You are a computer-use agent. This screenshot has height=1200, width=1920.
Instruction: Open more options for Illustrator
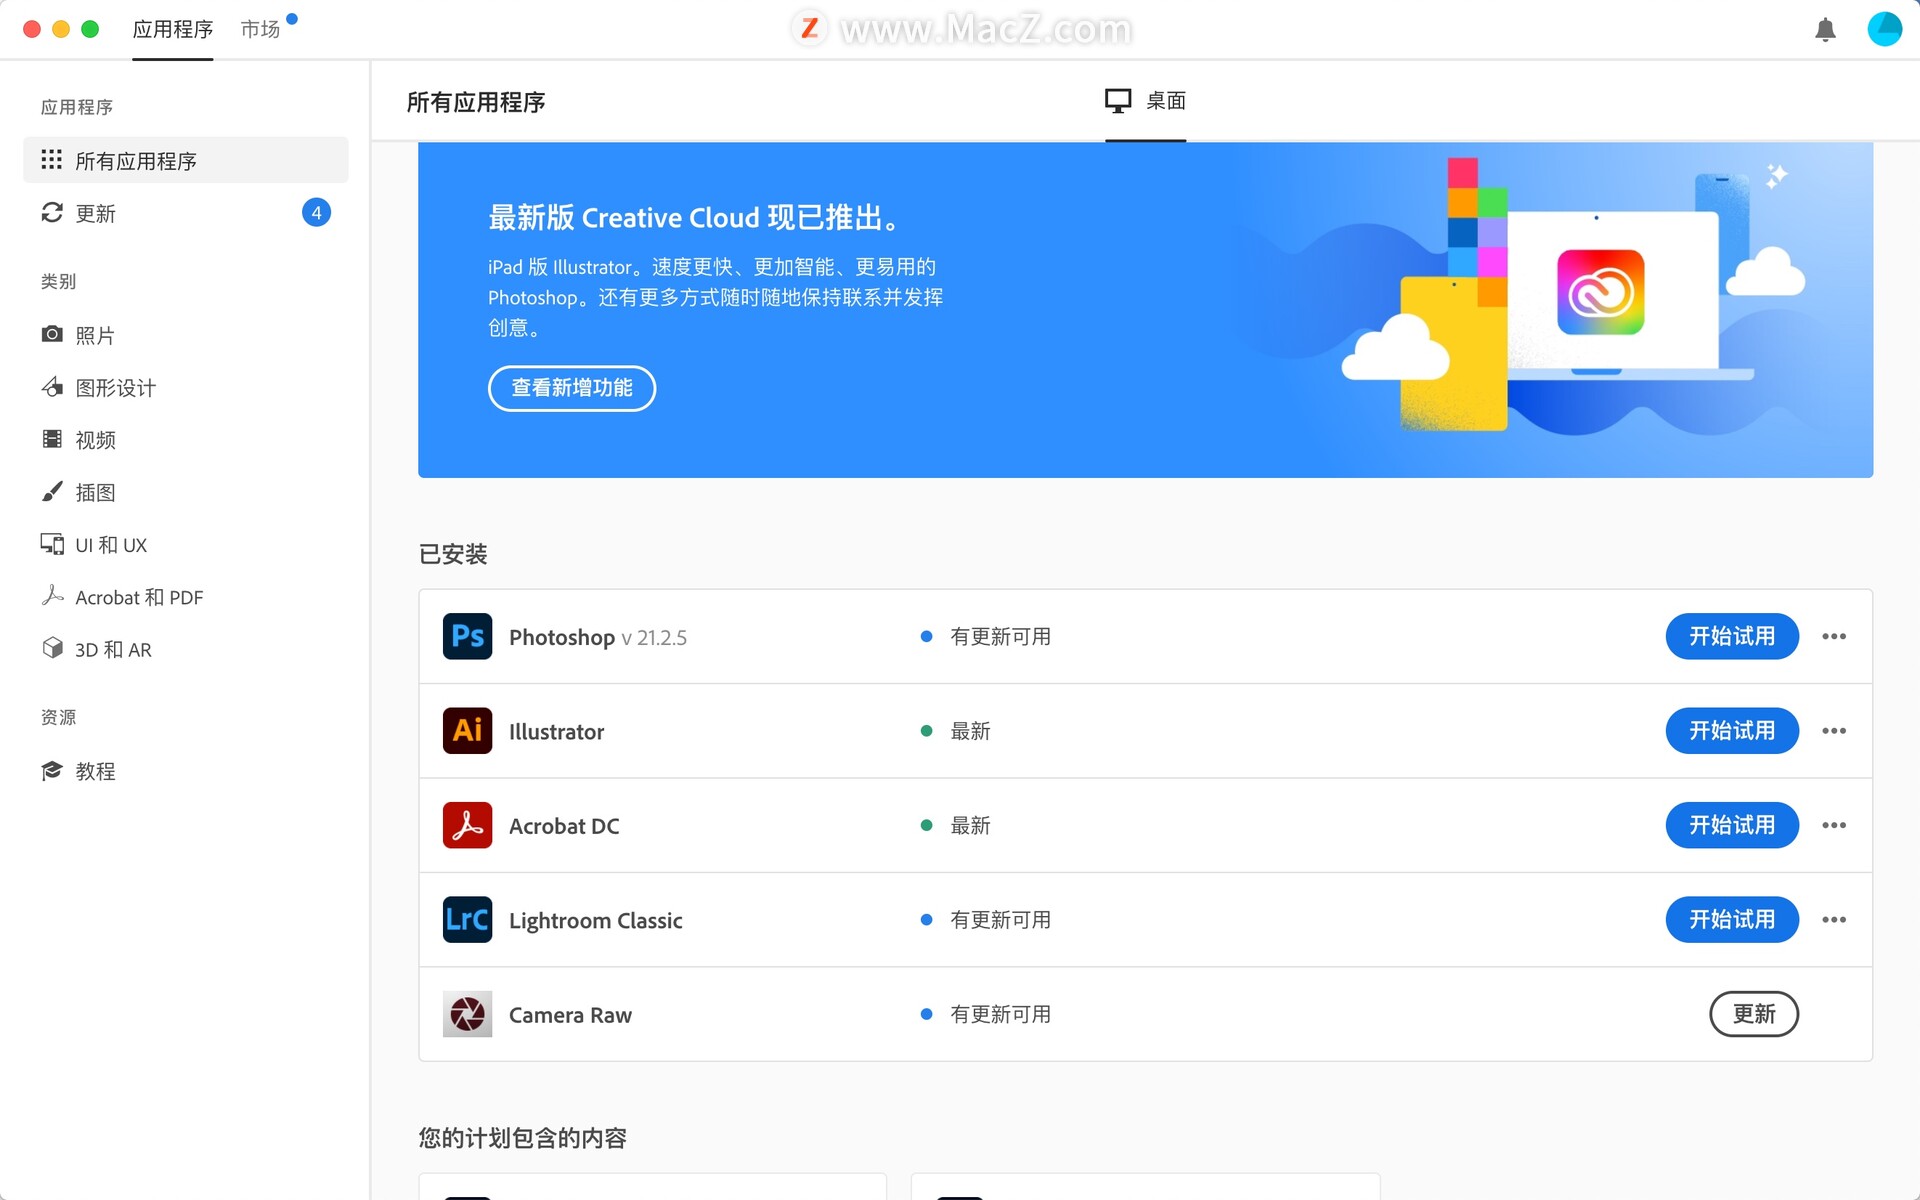click(x=1833, y=731)
